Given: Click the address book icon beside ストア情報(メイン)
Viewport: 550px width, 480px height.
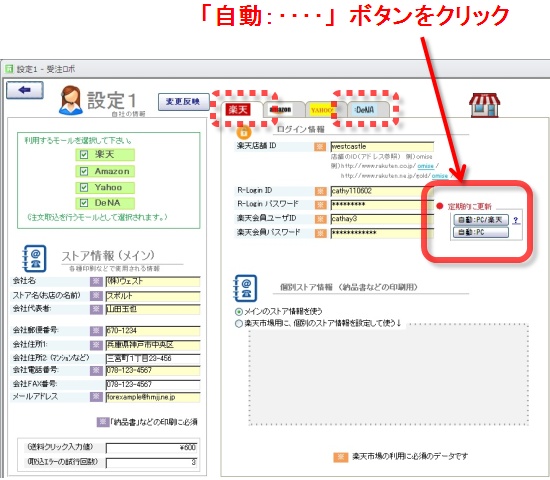Looking at the screenshot, I should [34, 258].
